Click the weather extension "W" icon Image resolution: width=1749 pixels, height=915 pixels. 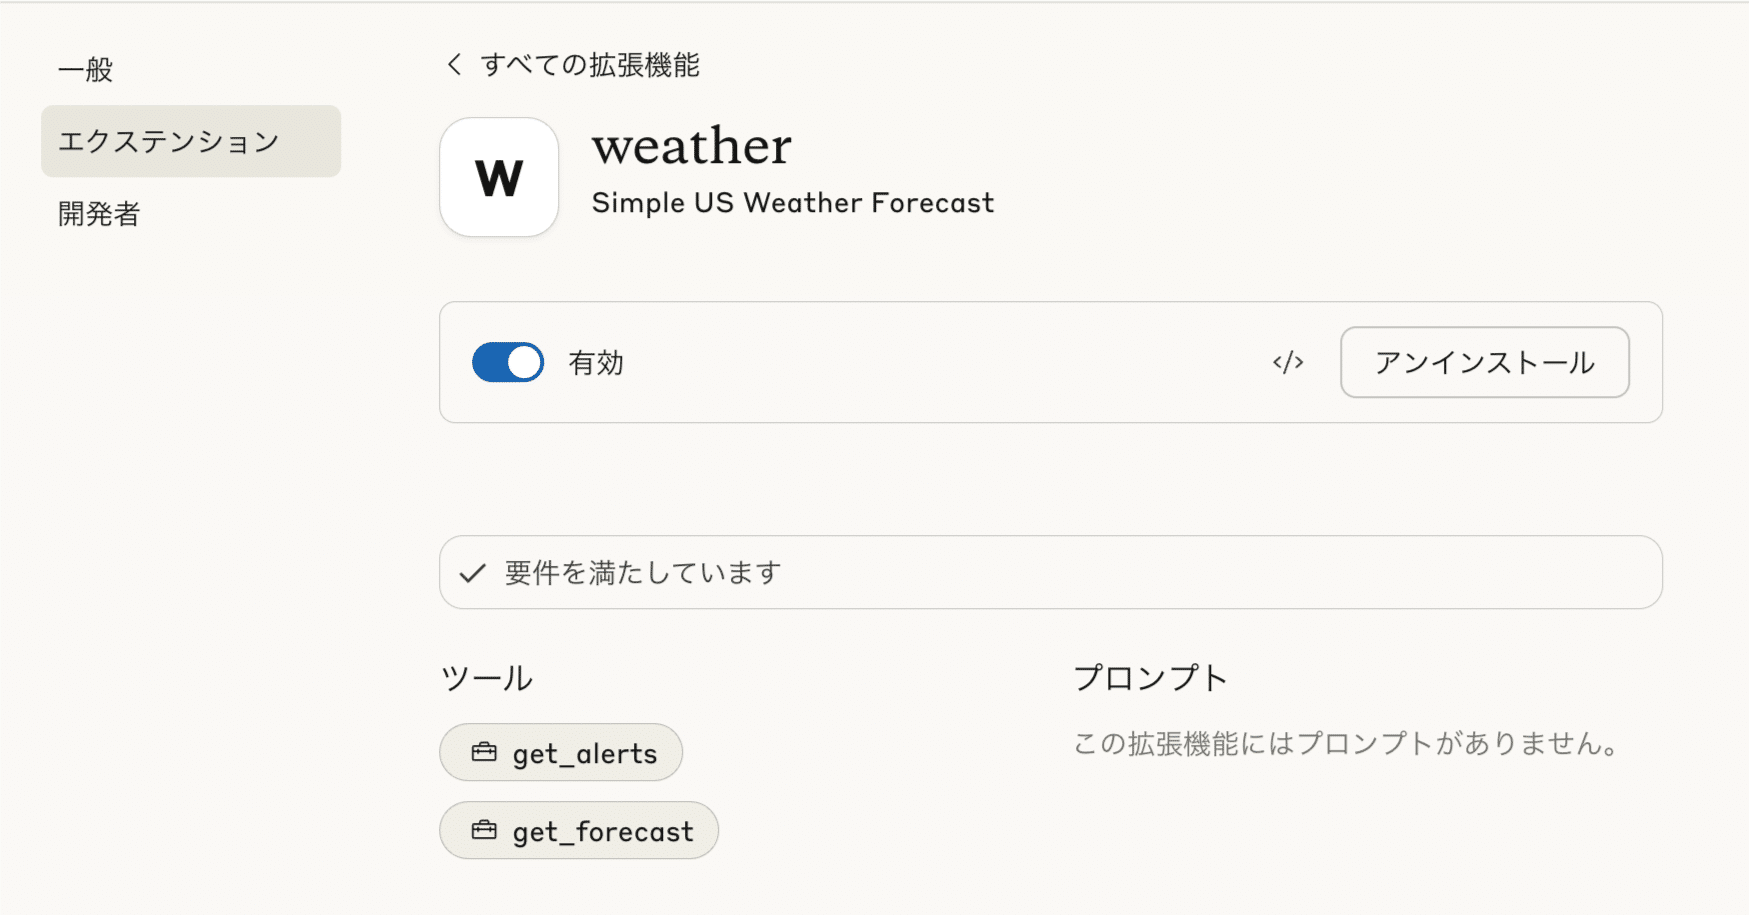[498, 178]
